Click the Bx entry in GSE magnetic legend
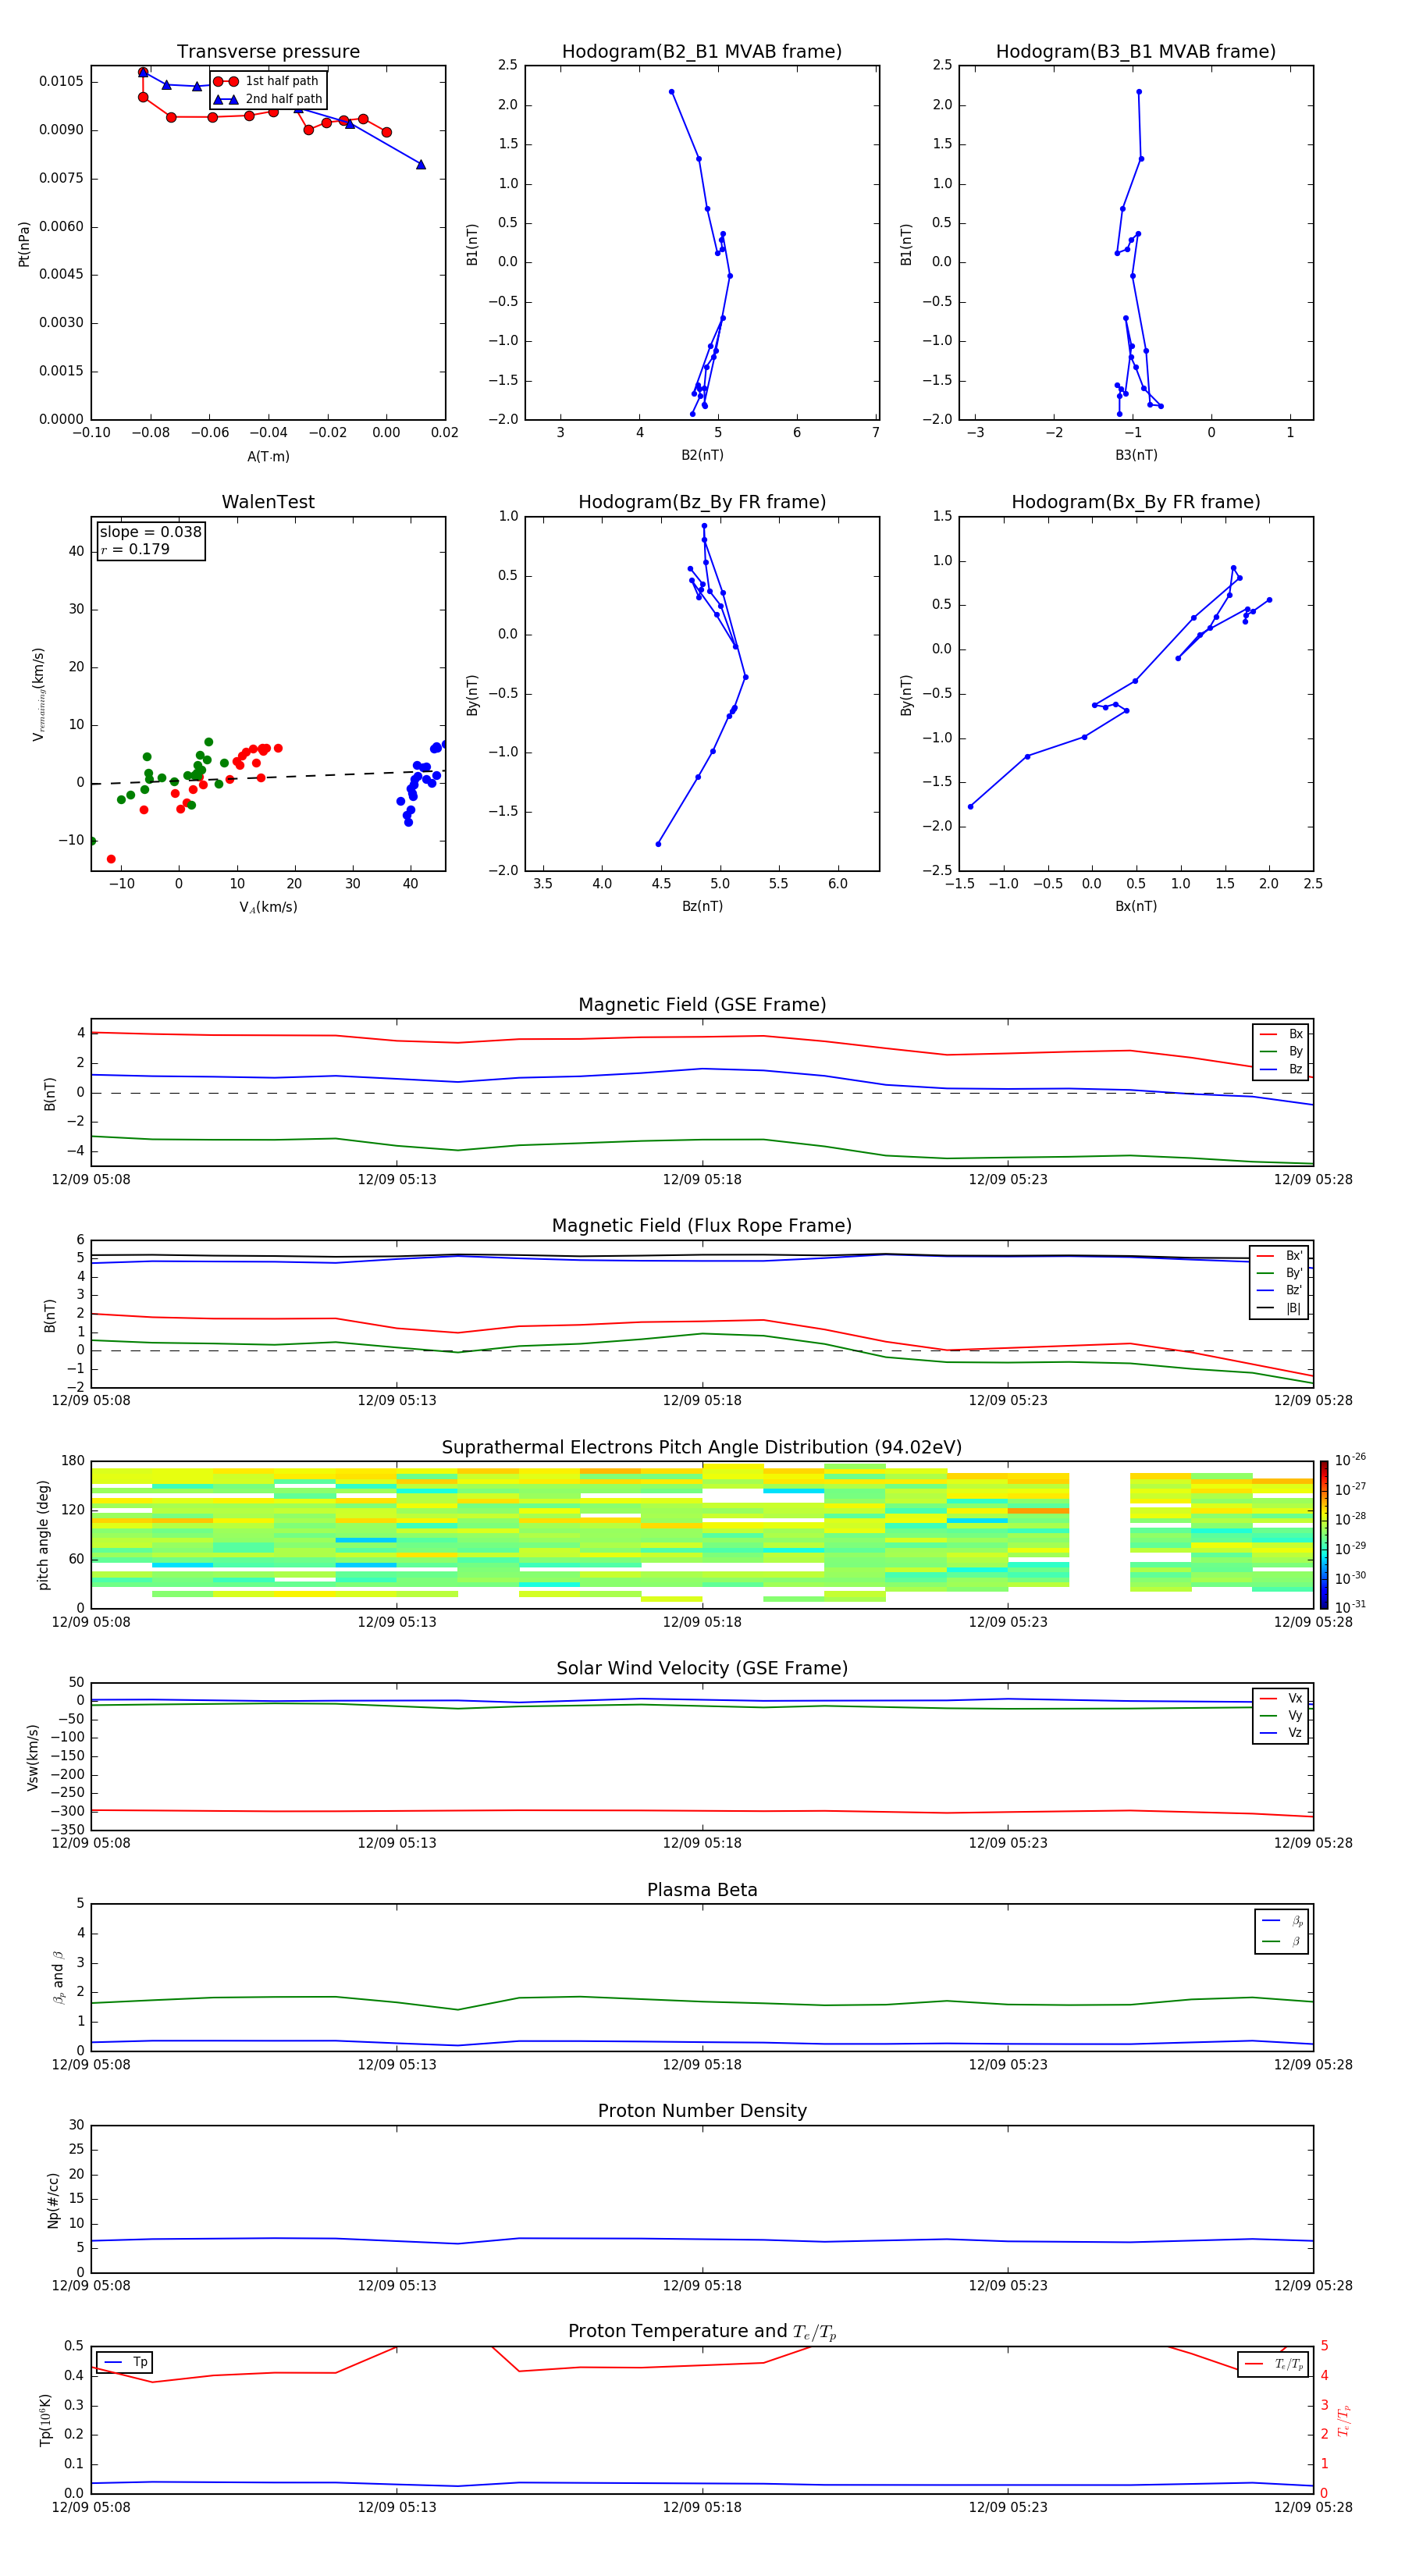Viewport: 1405px width, 2576px height. [1281, 1034]
